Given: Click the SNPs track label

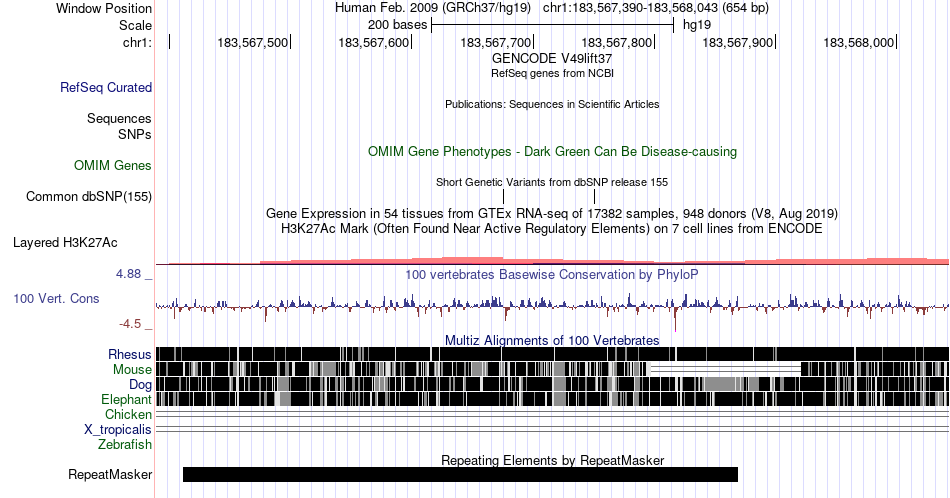Looking at the screenshot, I should (135, 134).
